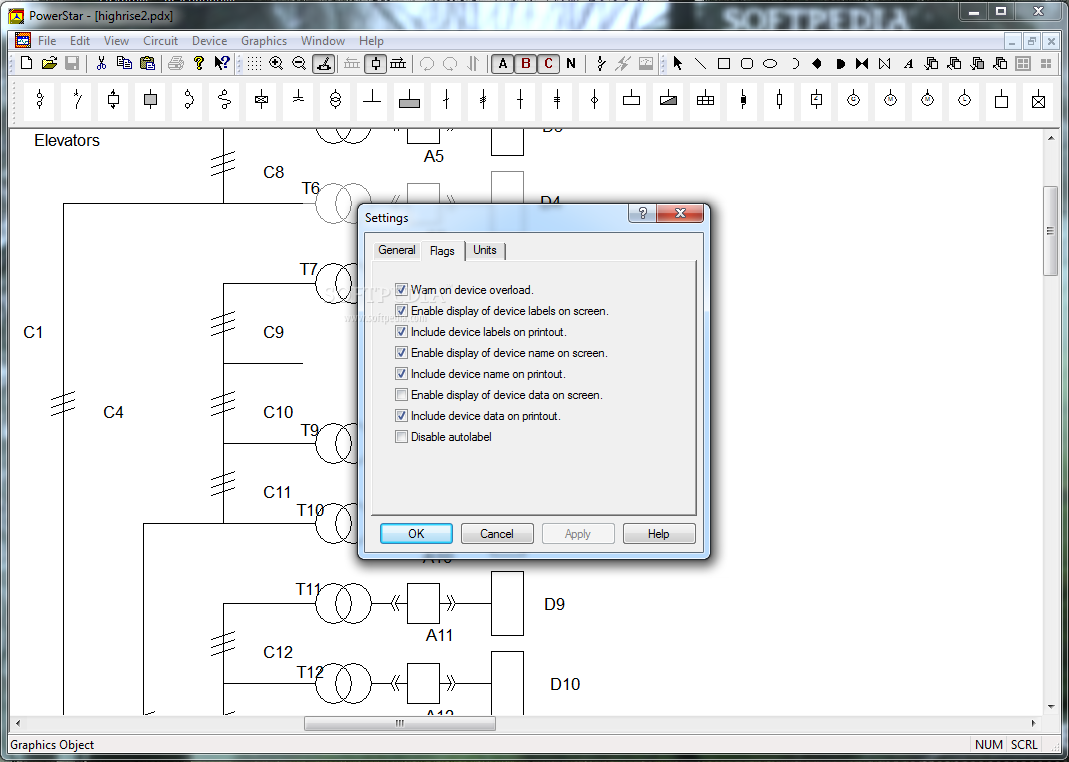
Task: Toggle phase B button
Action: [526, 63]
